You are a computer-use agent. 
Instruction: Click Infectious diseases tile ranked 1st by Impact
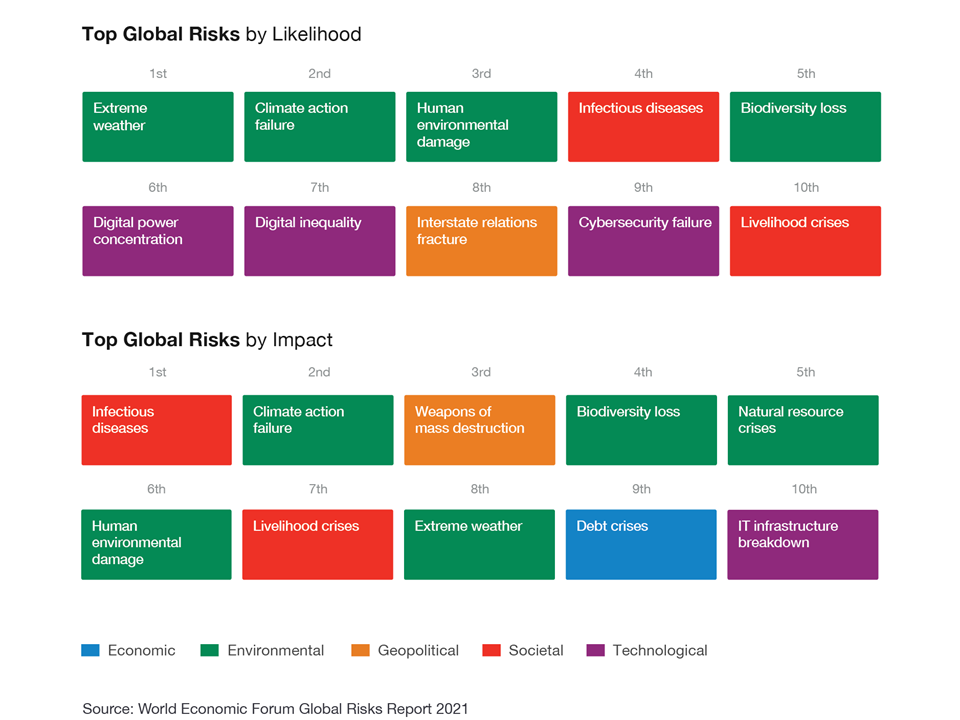point(156,430)
